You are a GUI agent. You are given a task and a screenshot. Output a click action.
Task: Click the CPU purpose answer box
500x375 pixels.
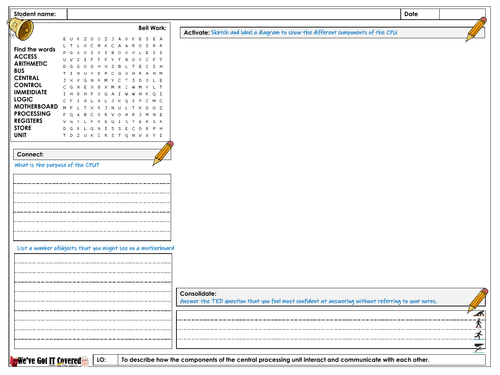[92, 207]
